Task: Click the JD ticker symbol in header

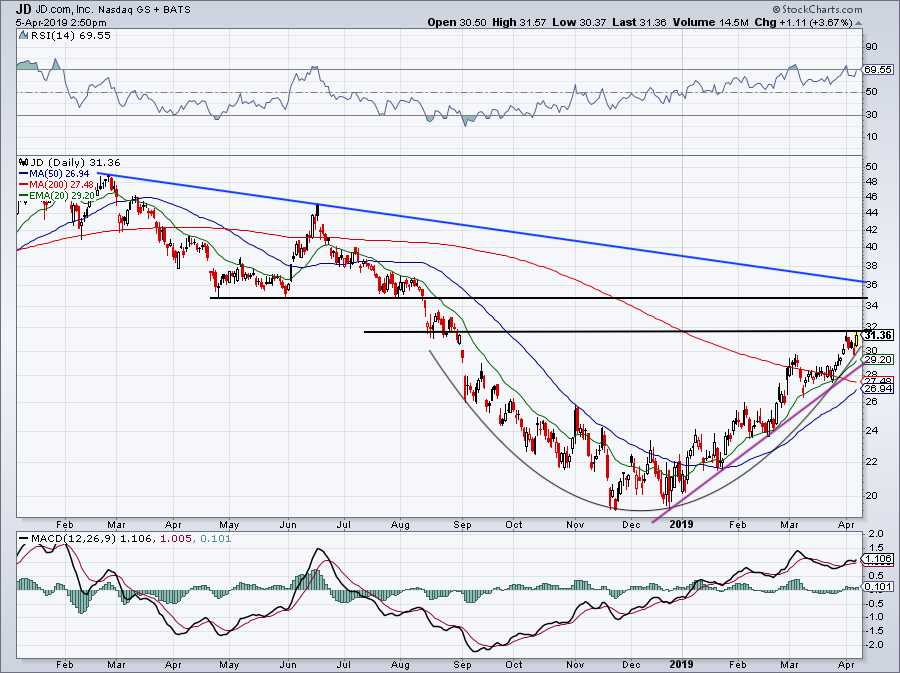Action: coord(23,10)
